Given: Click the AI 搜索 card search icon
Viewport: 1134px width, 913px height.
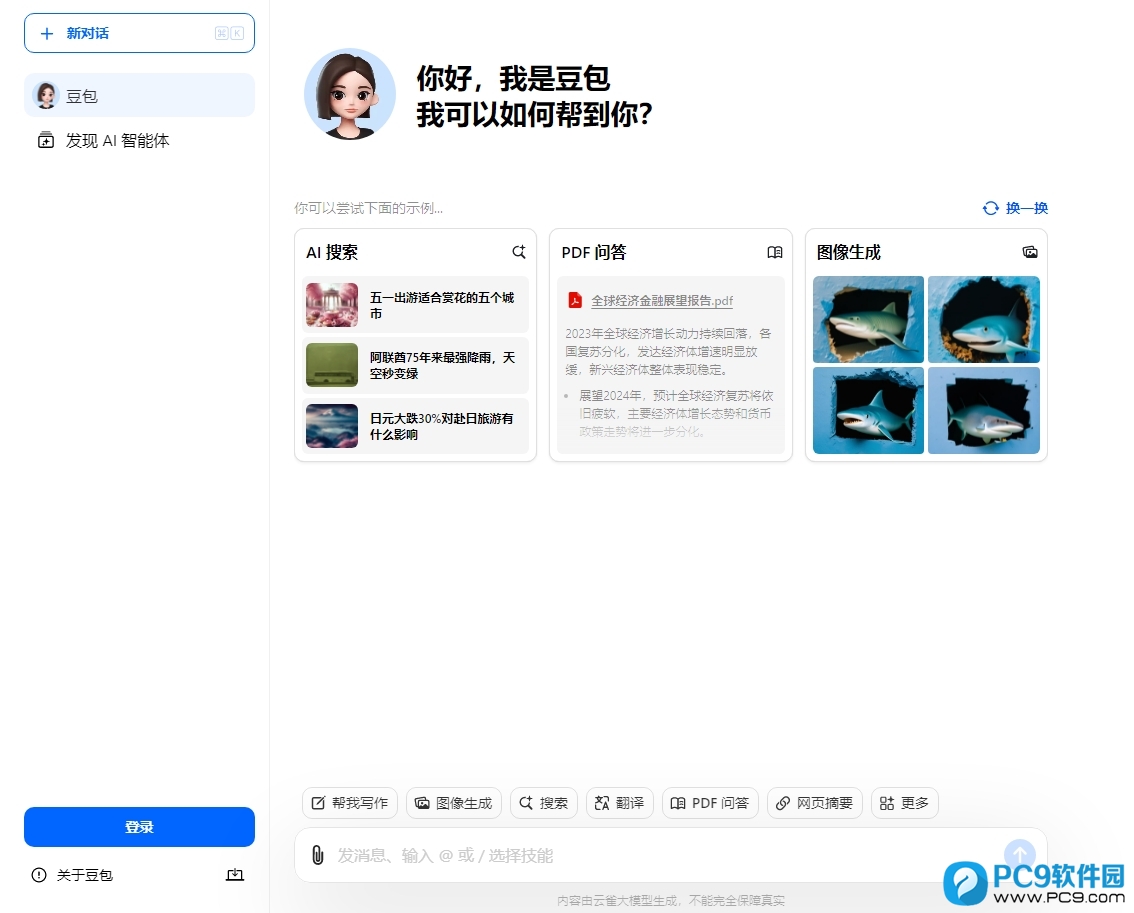Looking at the screenshot, I should point(519,252).
